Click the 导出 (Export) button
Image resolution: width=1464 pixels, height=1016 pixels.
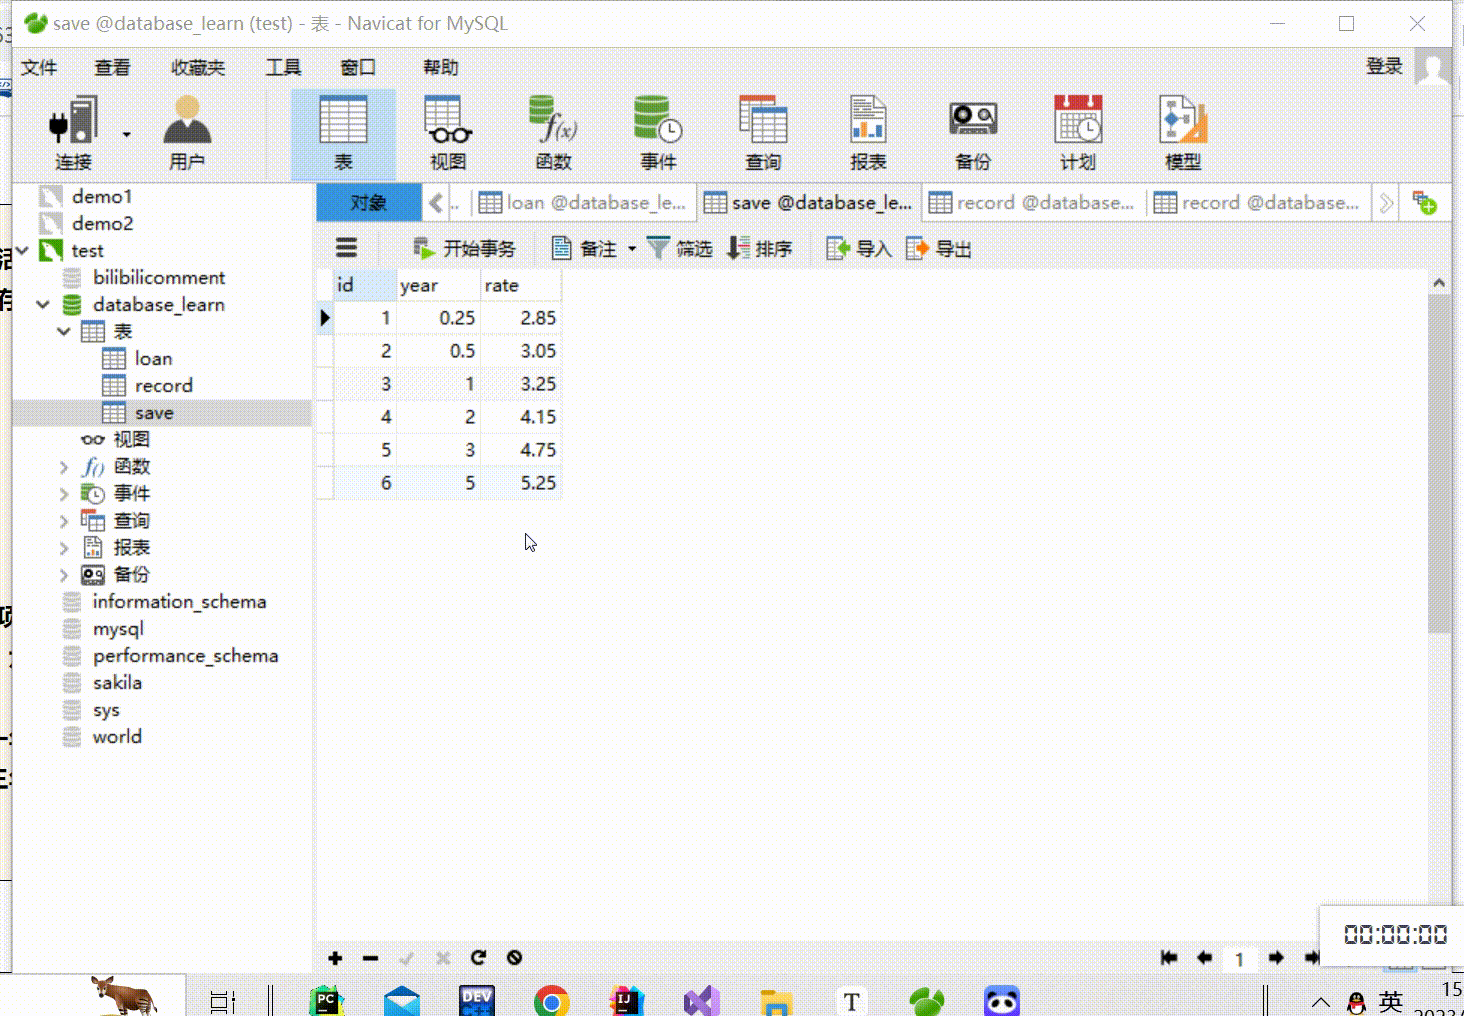tap(939, 249)
